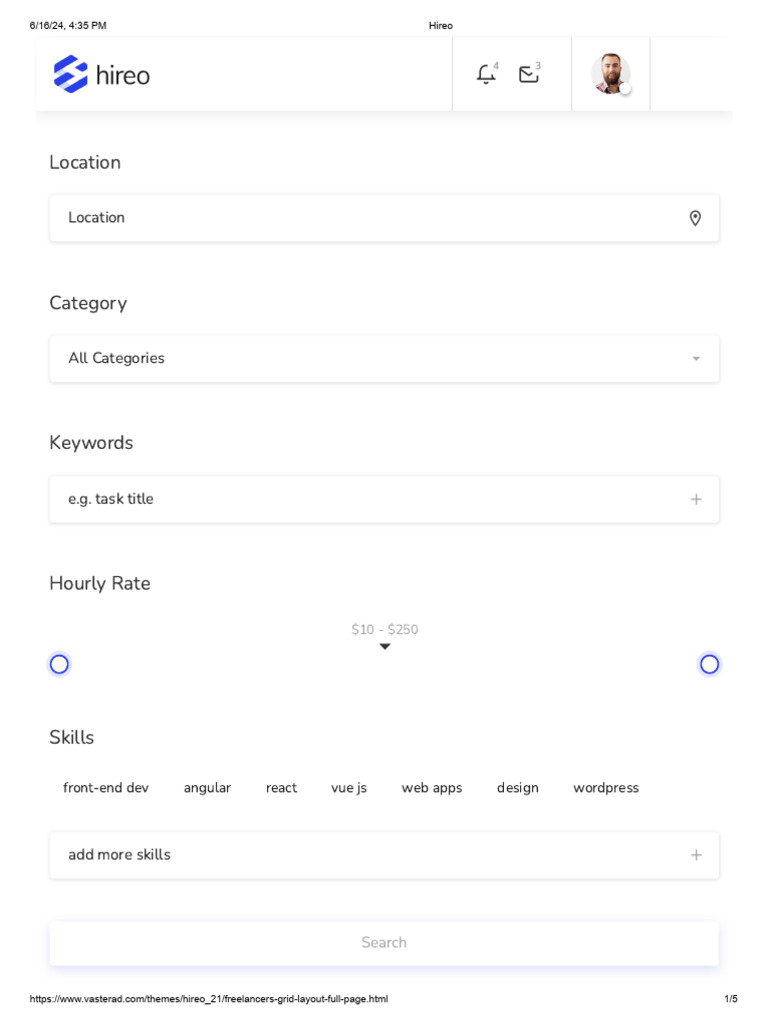Screen dimensions: 768x1024
Task: Focus the add more skills field
Action: coord(384,855)
